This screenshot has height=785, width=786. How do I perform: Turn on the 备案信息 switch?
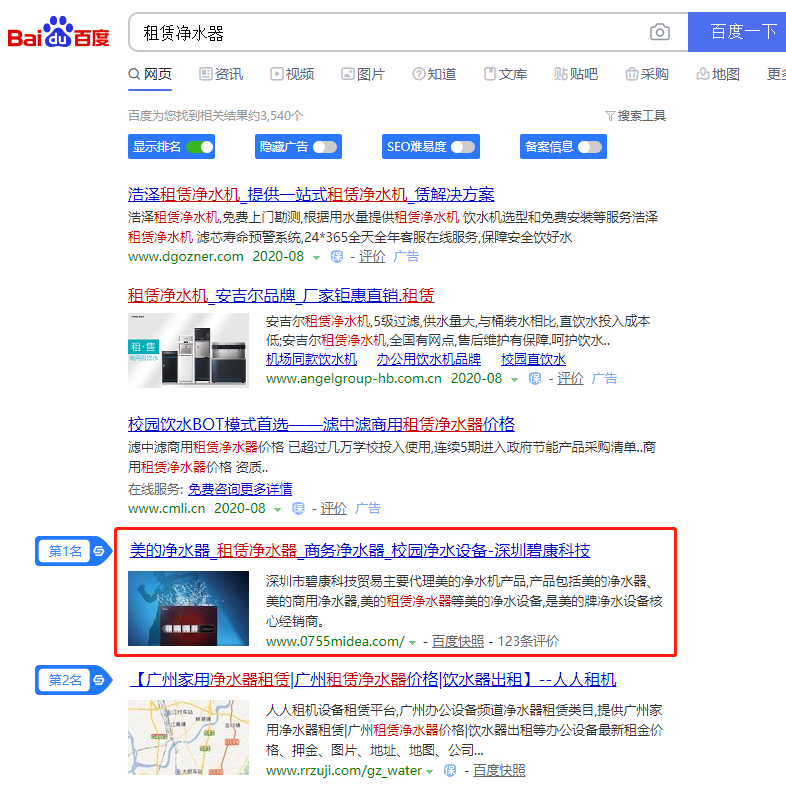click(x=590, y=147)
